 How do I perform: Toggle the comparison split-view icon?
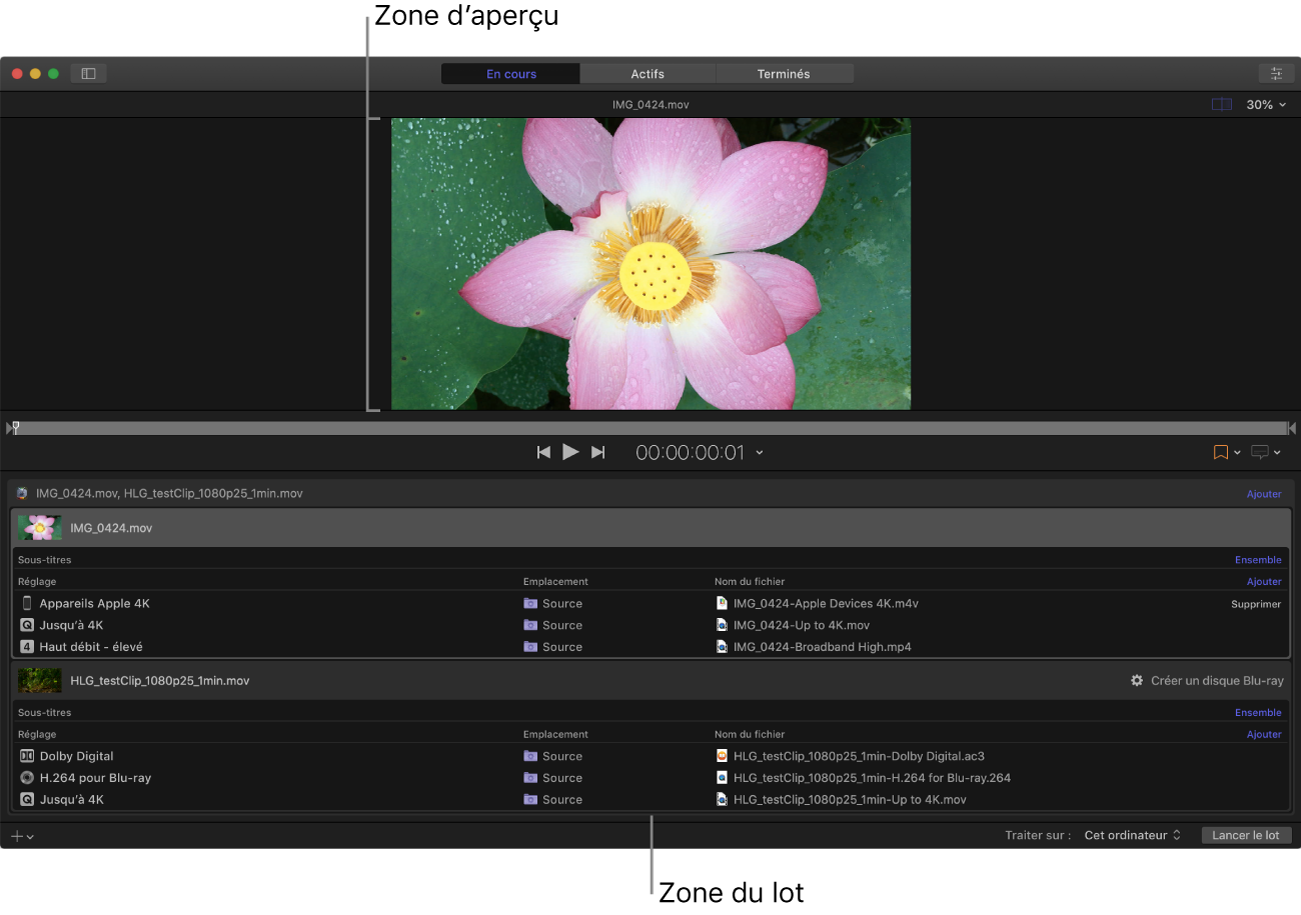coord(1221,105)
